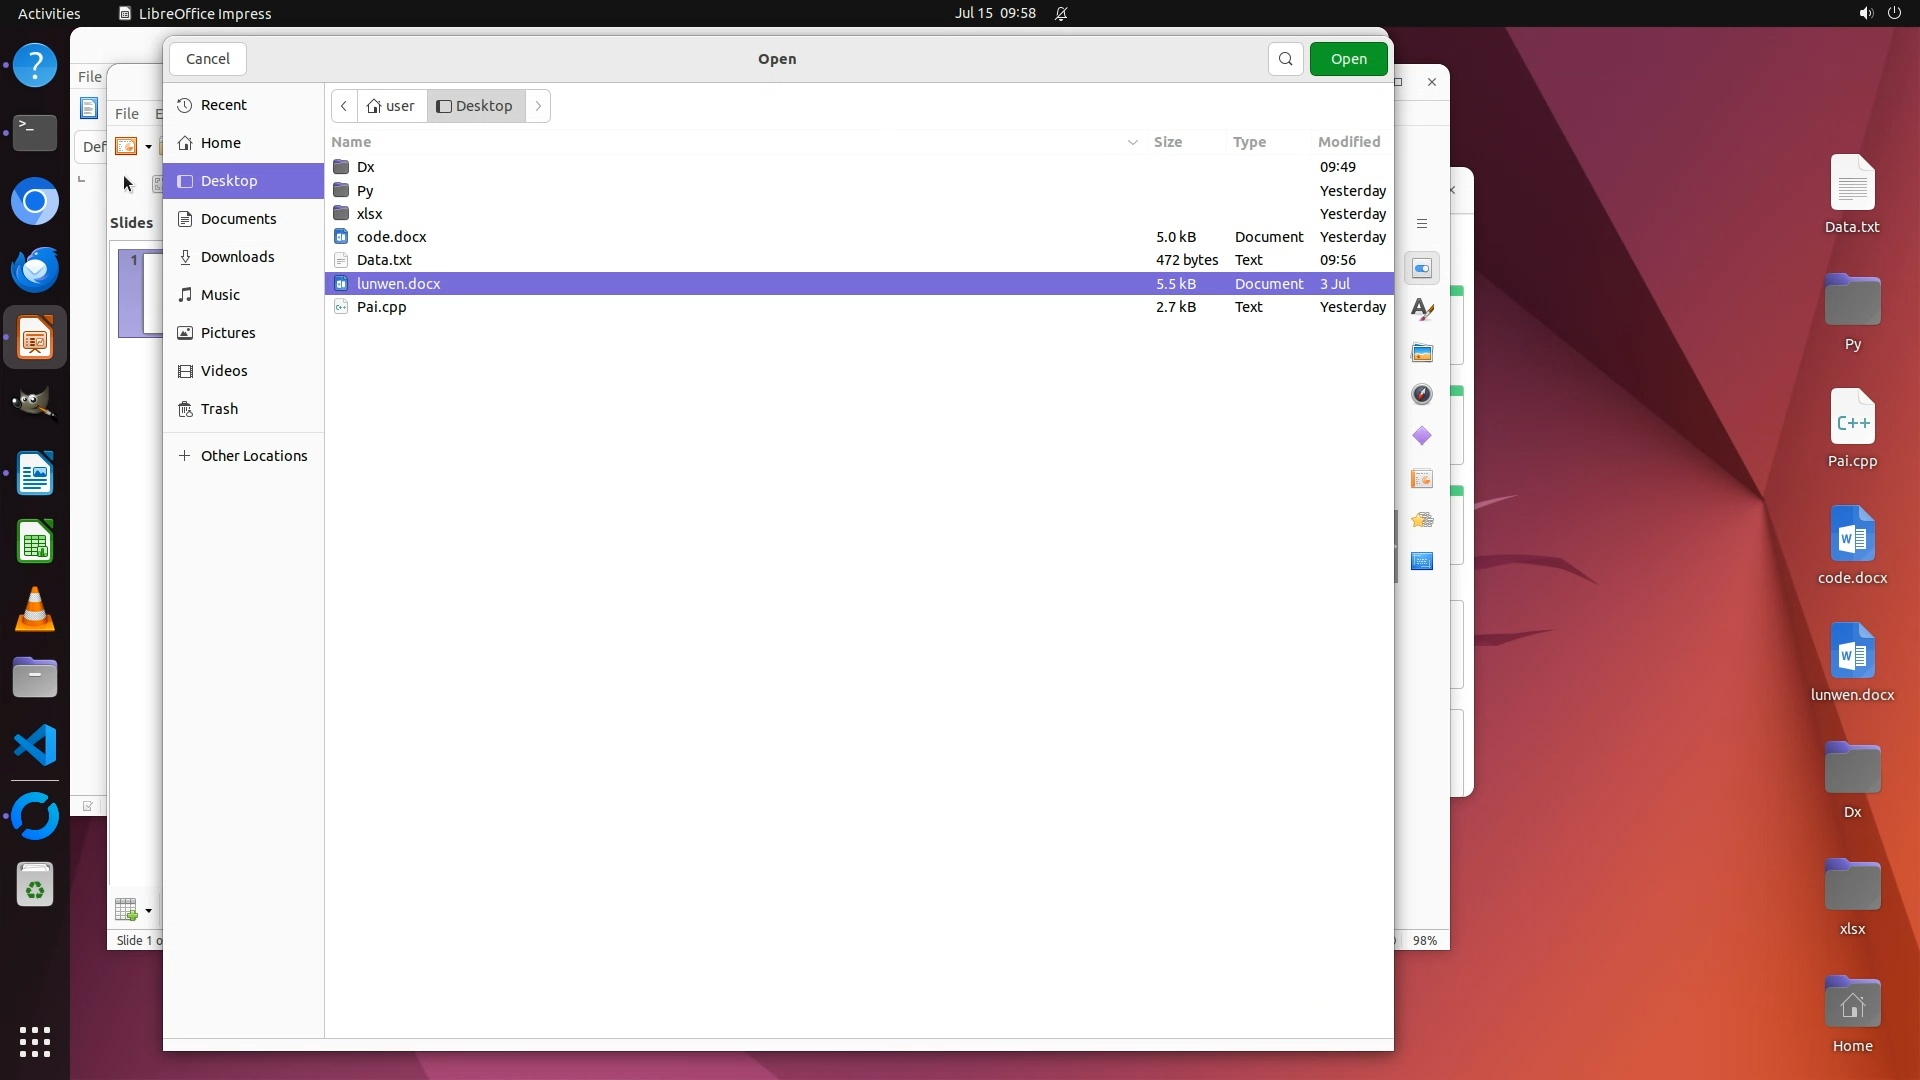The image size is (1920, 1080).
Task: Expand the path forward chevron
Action: point(538,106)
